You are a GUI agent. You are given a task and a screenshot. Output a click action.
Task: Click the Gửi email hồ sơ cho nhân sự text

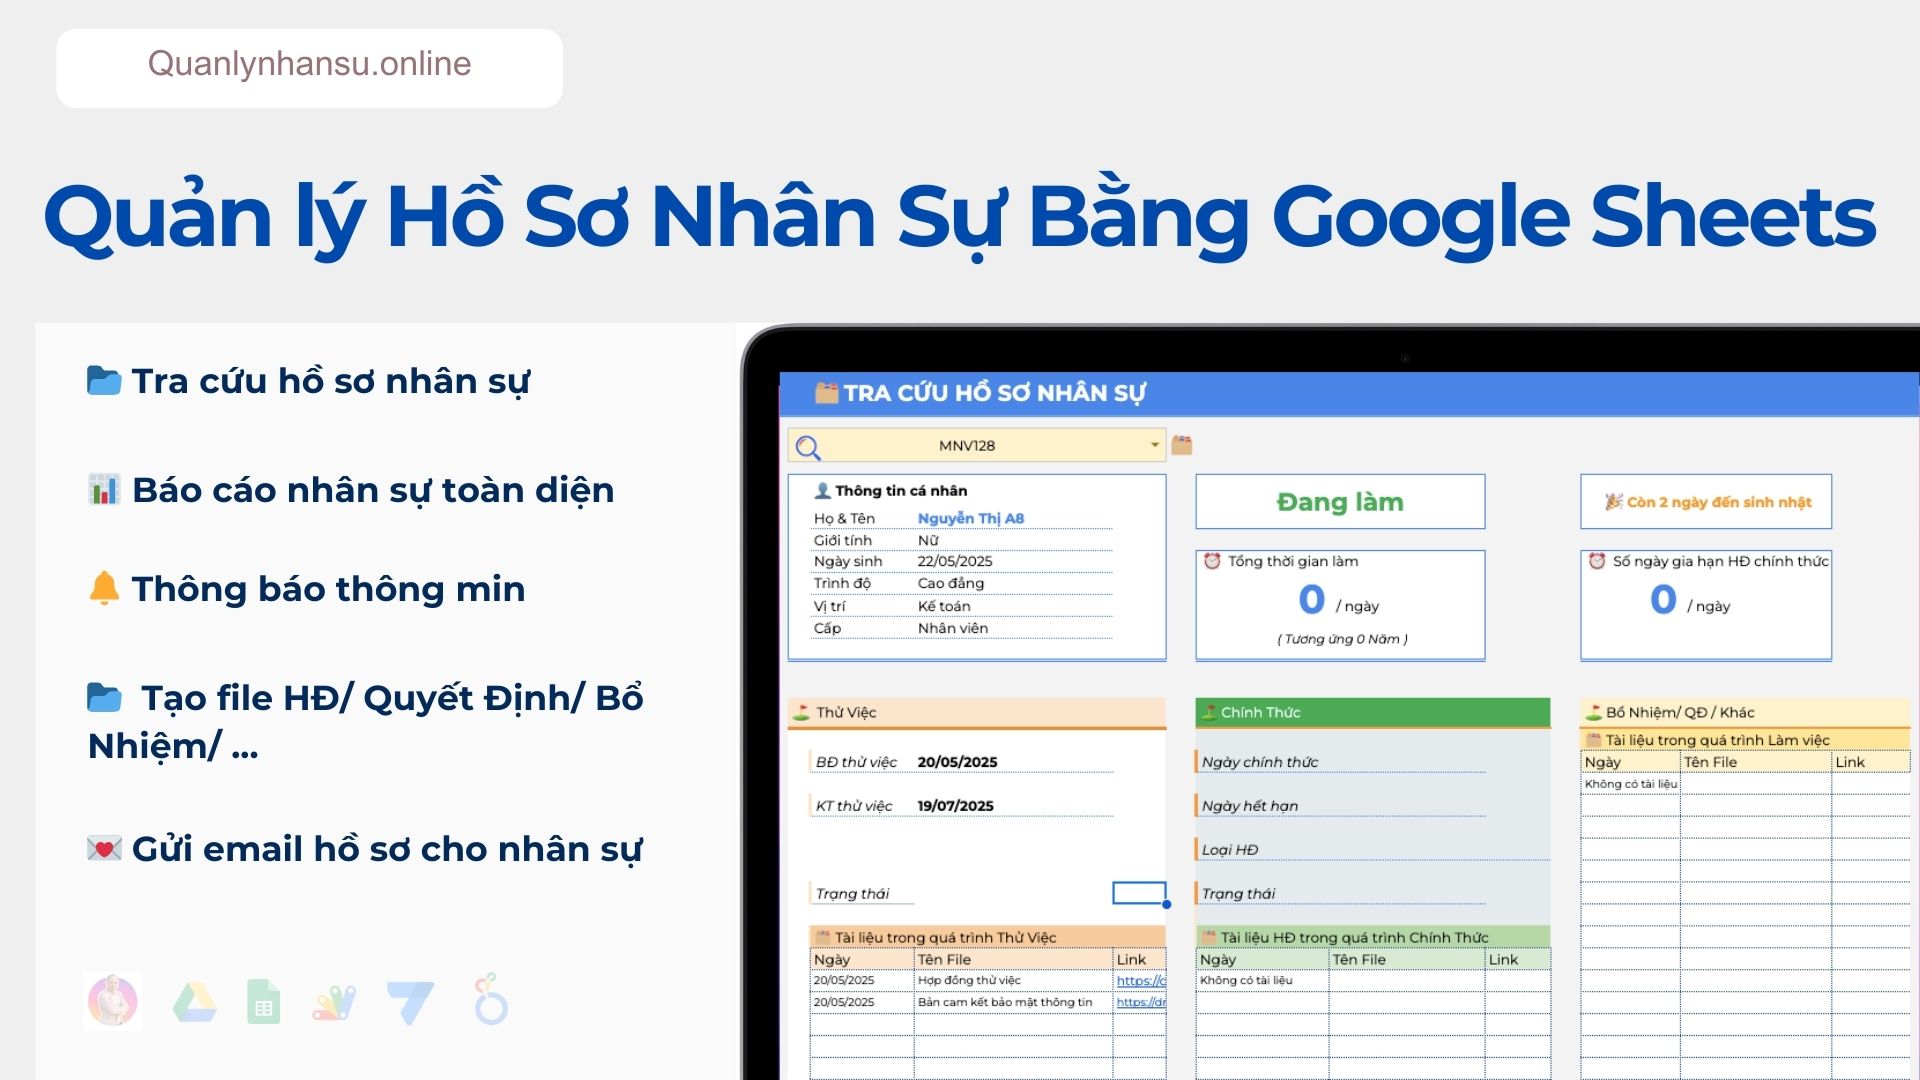(x=387, y=849)
